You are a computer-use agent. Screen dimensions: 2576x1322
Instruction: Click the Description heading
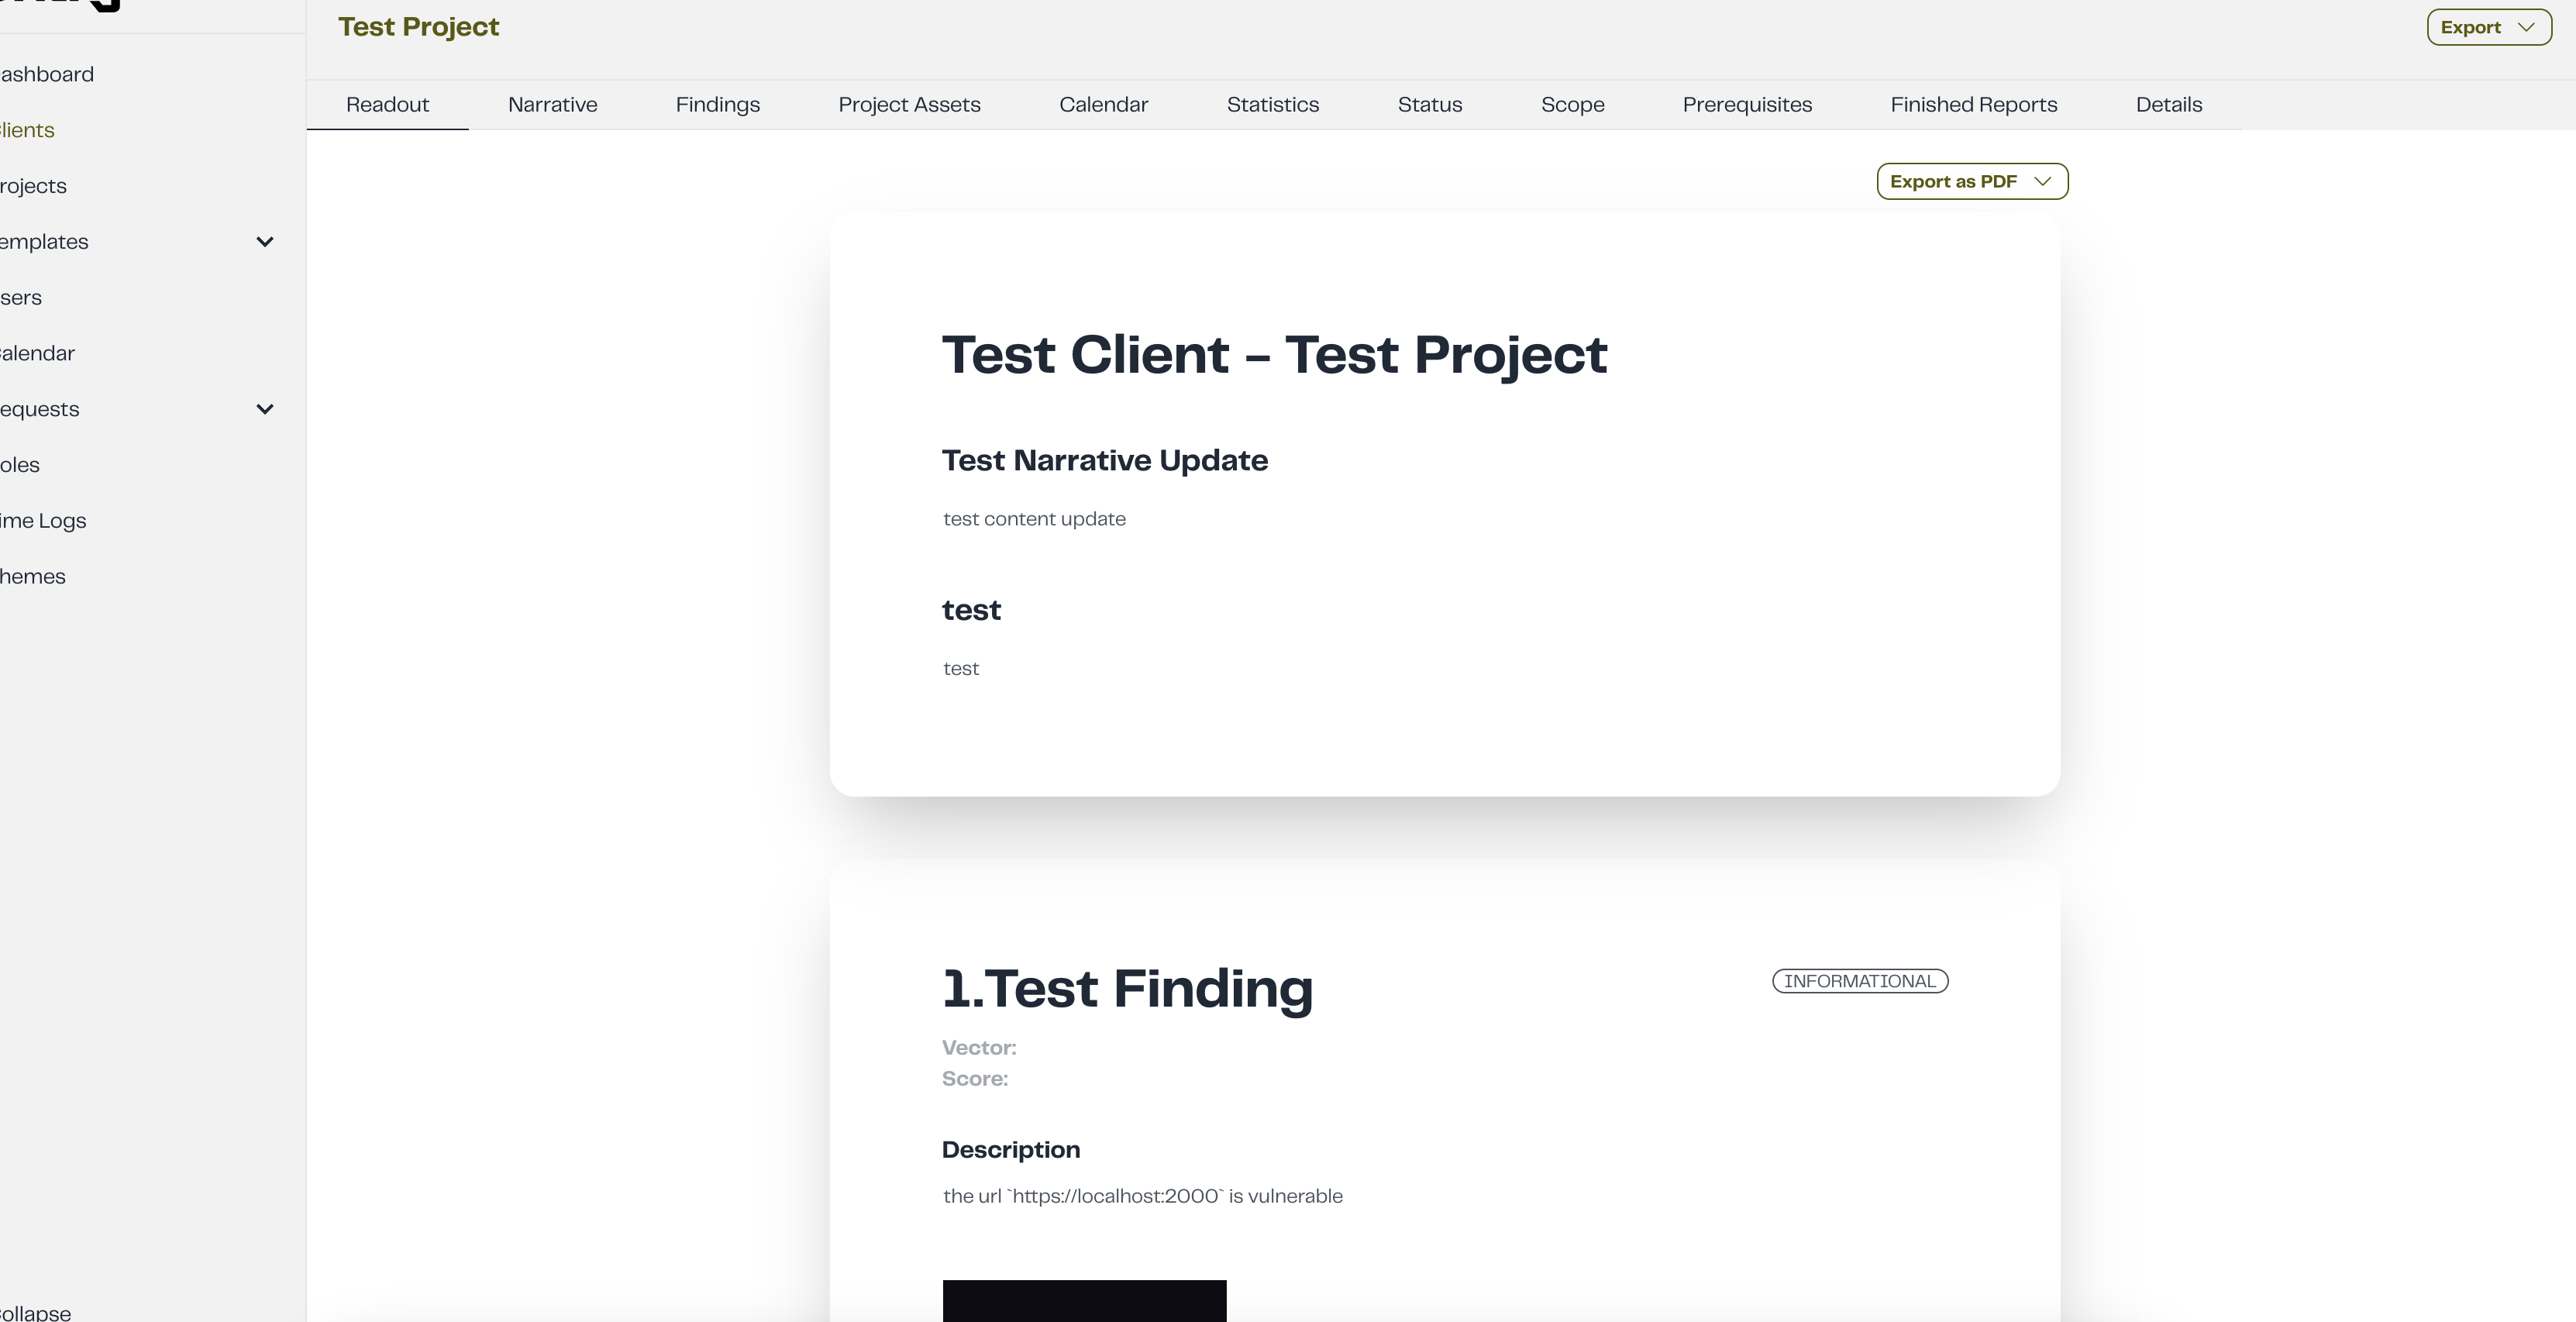point(1011,1150)
